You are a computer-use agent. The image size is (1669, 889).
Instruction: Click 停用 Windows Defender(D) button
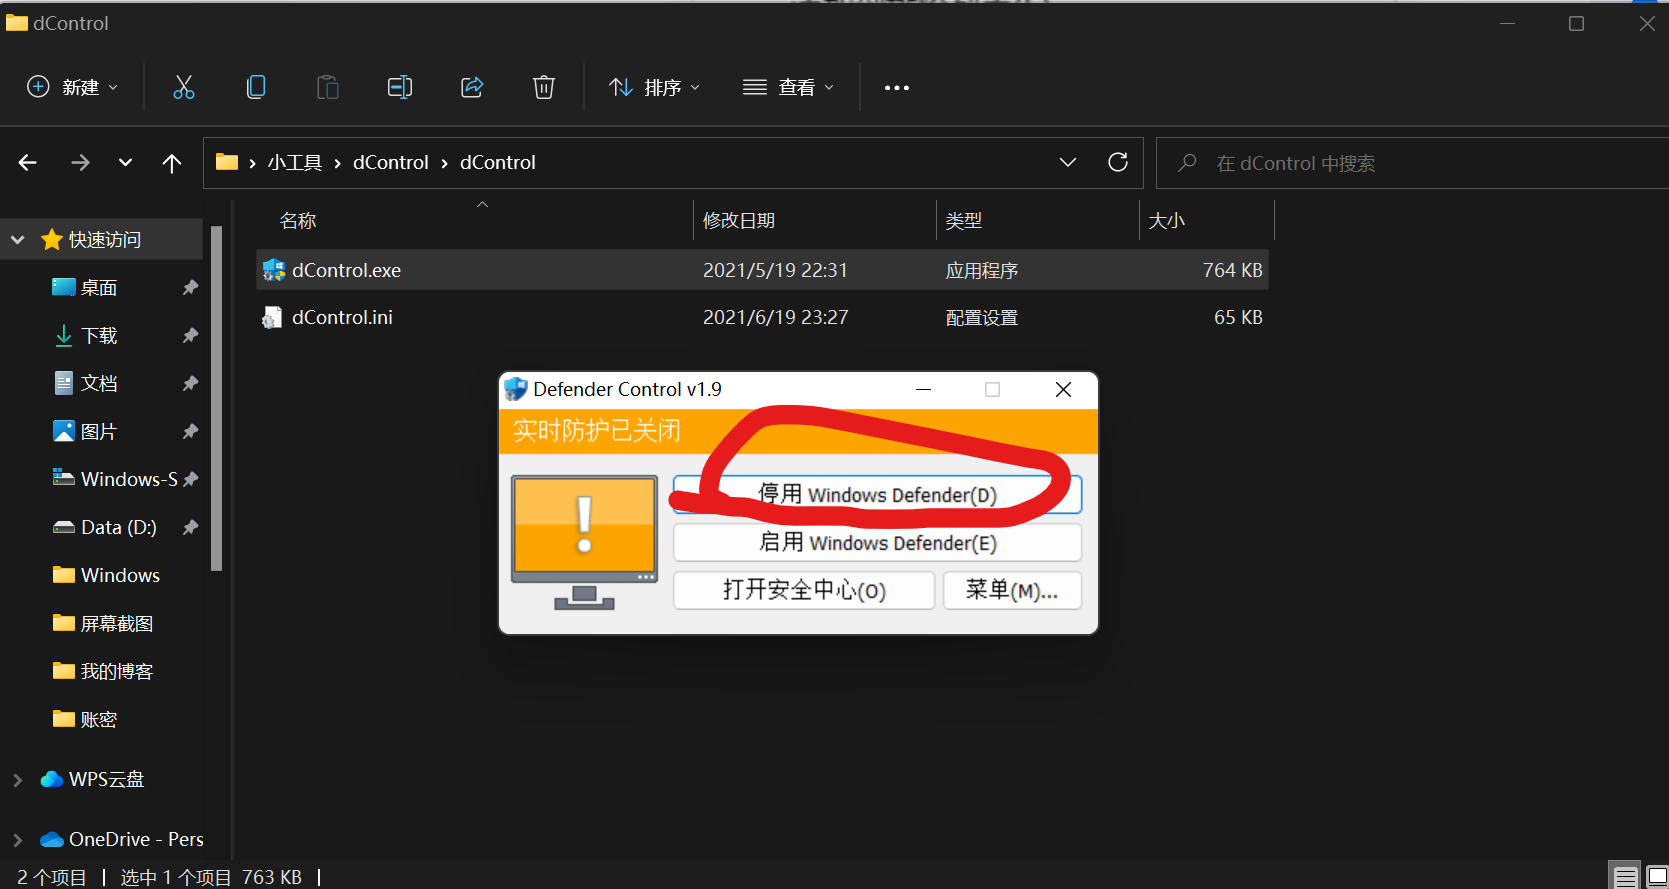coord(878,495)
